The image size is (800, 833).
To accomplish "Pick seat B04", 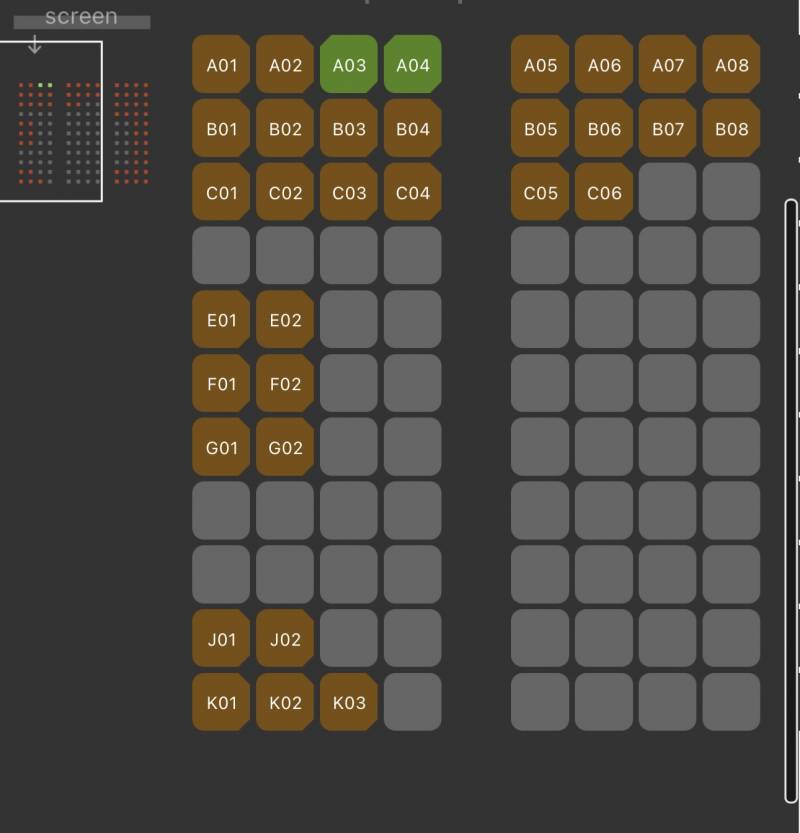I will point(412,128).
